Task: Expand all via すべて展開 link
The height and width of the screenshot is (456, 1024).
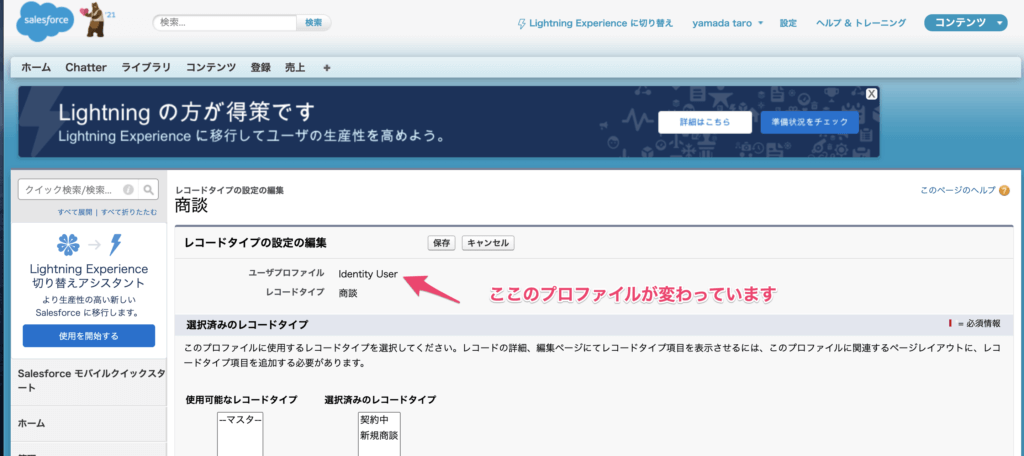Action: coord(75,212)
